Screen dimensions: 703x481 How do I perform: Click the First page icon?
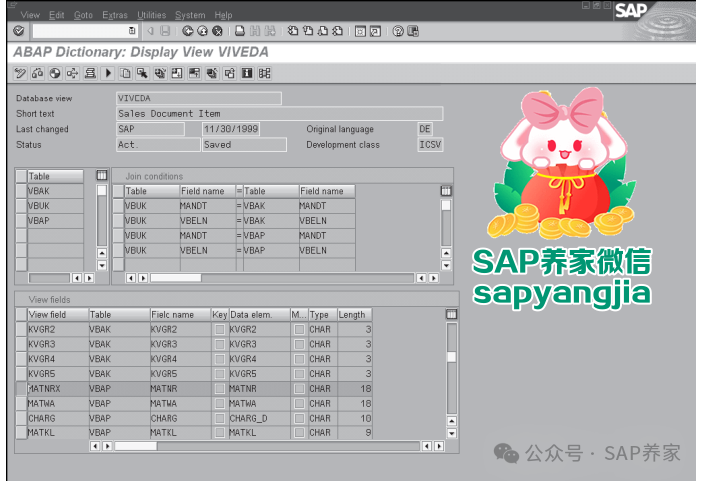[x=293, y=31]
